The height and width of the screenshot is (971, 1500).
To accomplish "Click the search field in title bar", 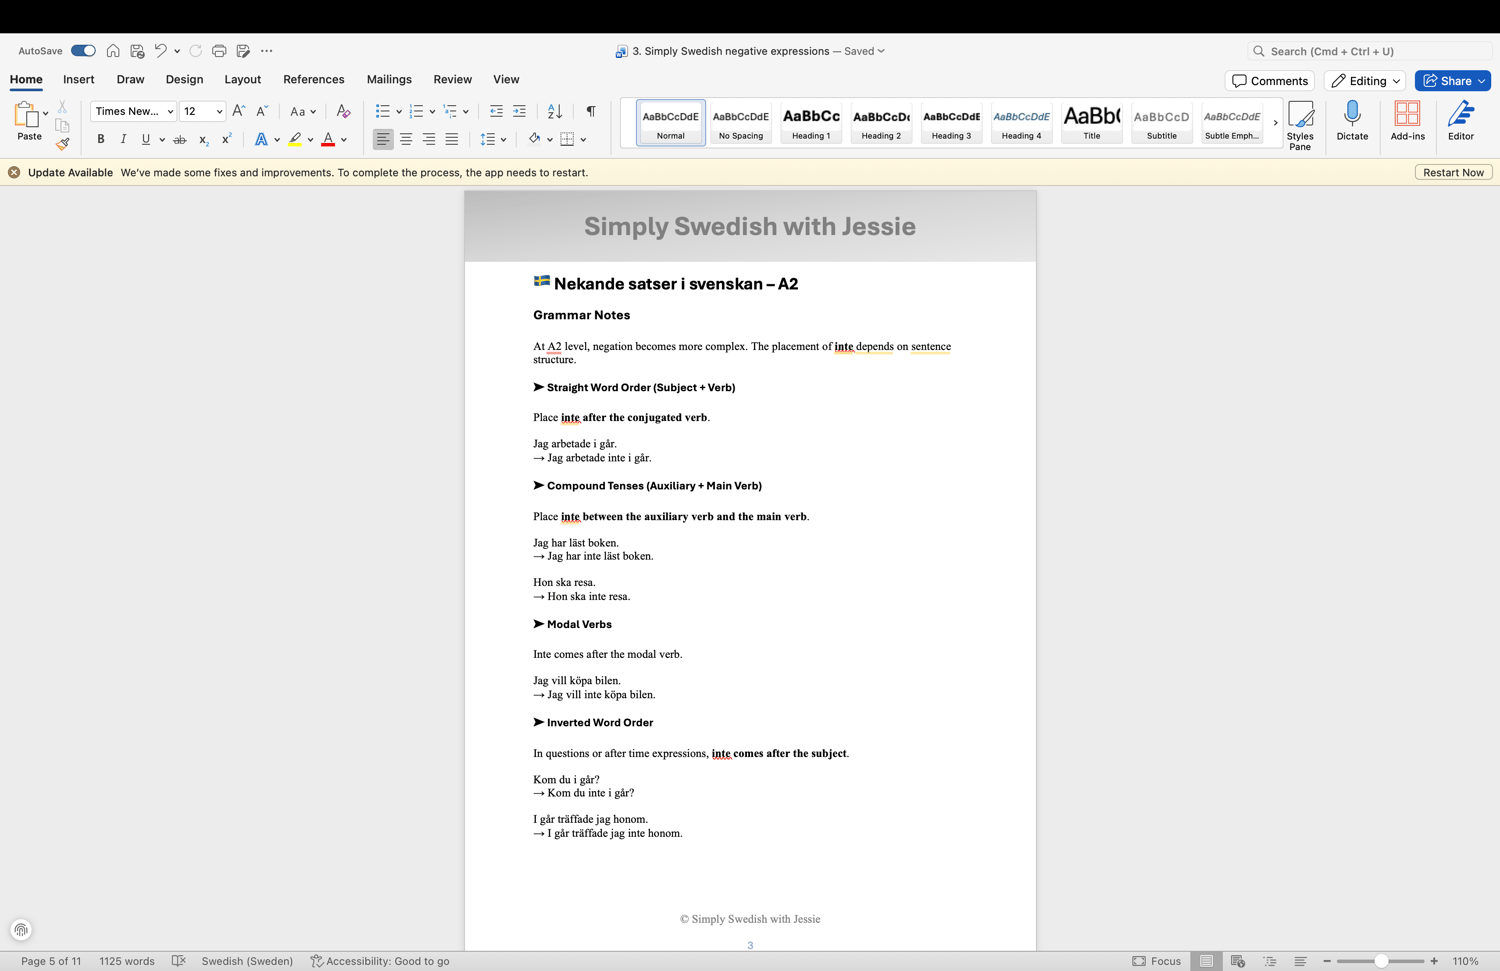I will click(x=1369, y=51).
